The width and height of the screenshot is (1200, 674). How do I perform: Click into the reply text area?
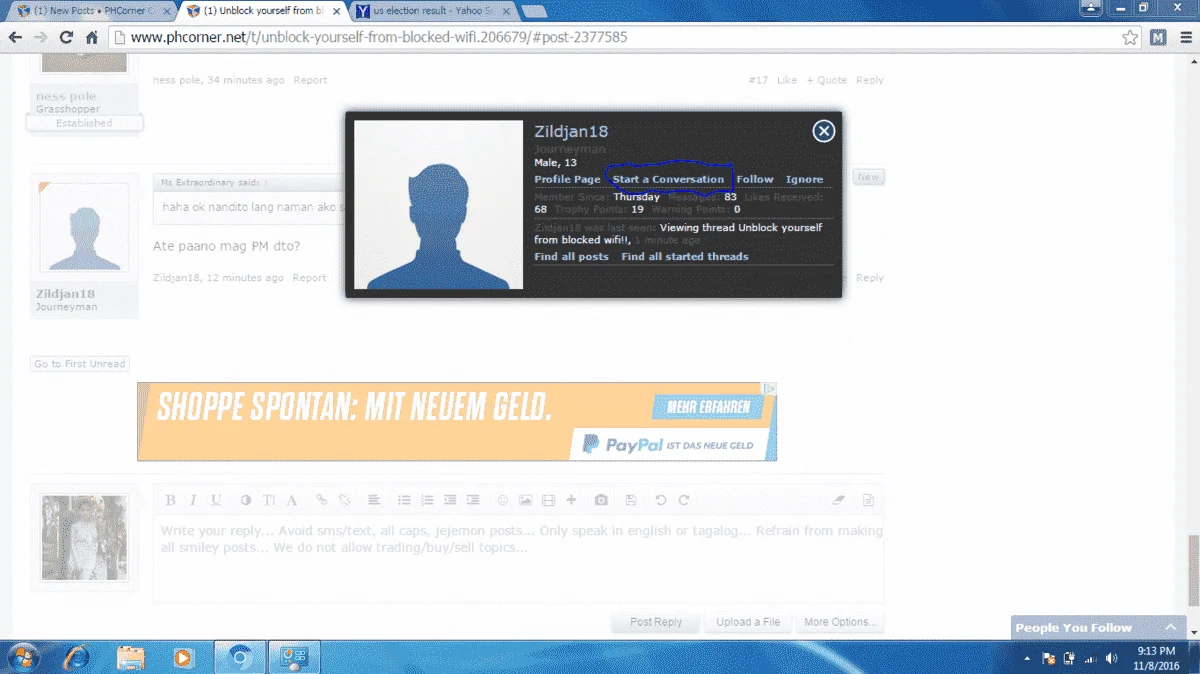coord(518,558)
